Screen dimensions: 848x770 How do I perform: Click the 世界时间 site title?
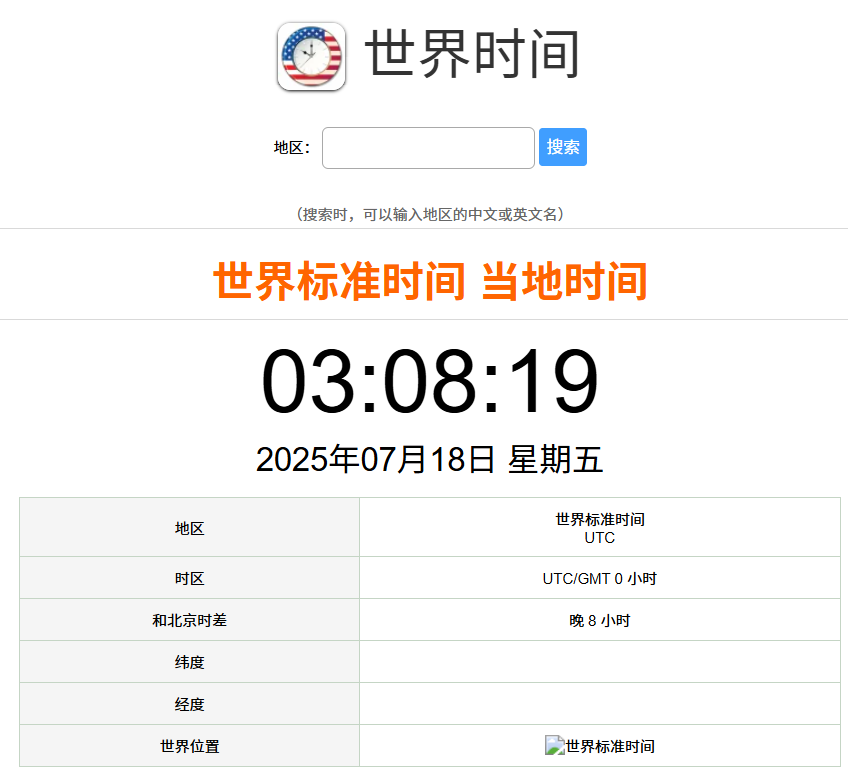pyautogui.click(x=472, y=54)
